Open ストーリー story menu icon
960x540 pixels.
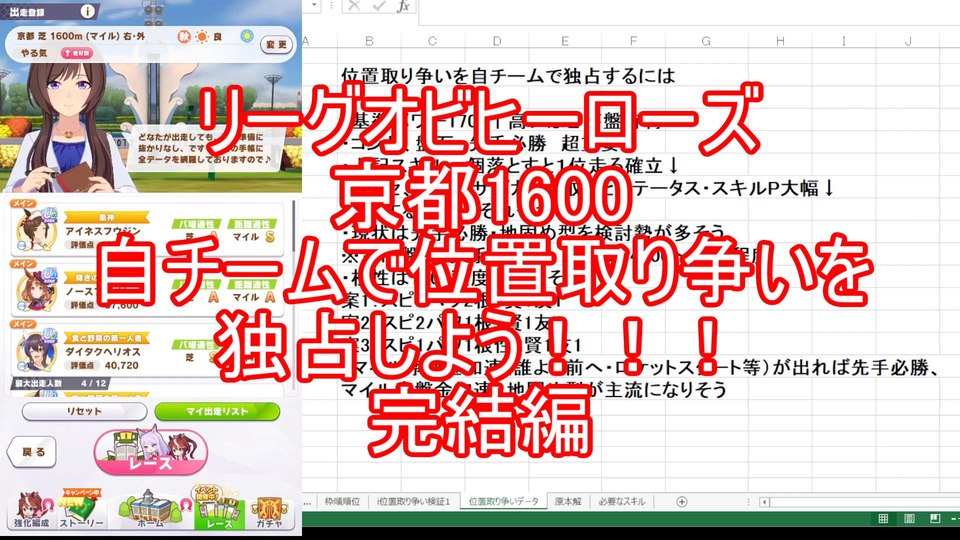[x=81, y=509]
